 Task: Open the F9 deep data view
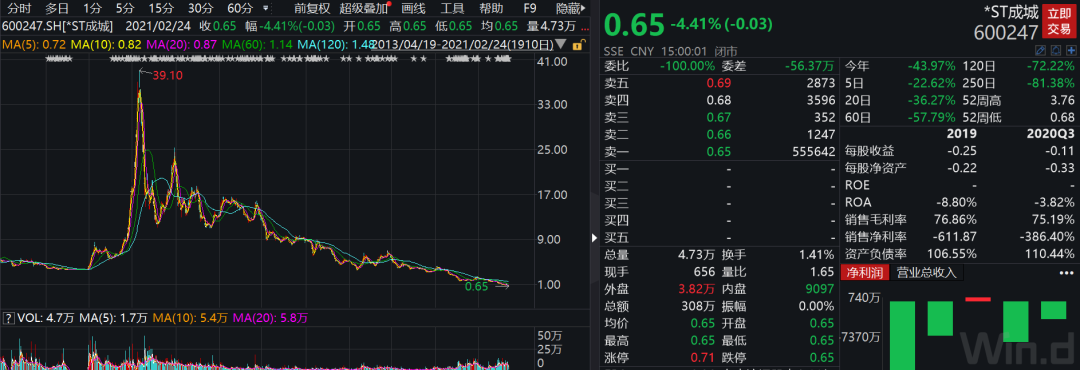point(530,9)
